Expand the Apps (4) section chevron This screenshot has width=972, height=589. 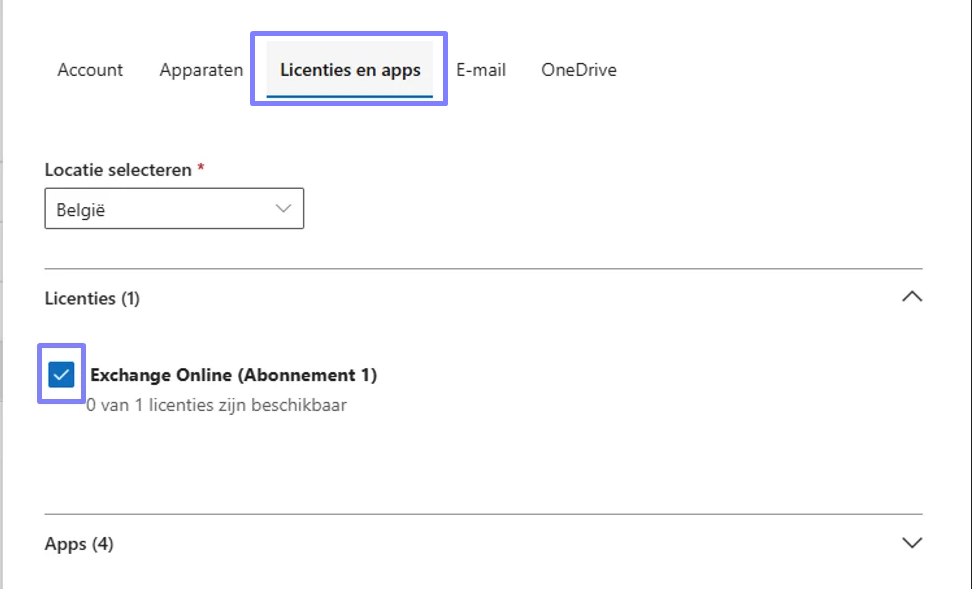point(912,543)
